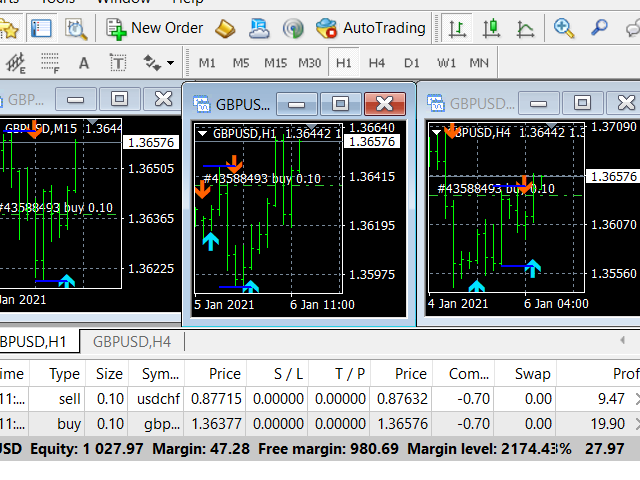Select the arrows drawing tool

[152, 63]
